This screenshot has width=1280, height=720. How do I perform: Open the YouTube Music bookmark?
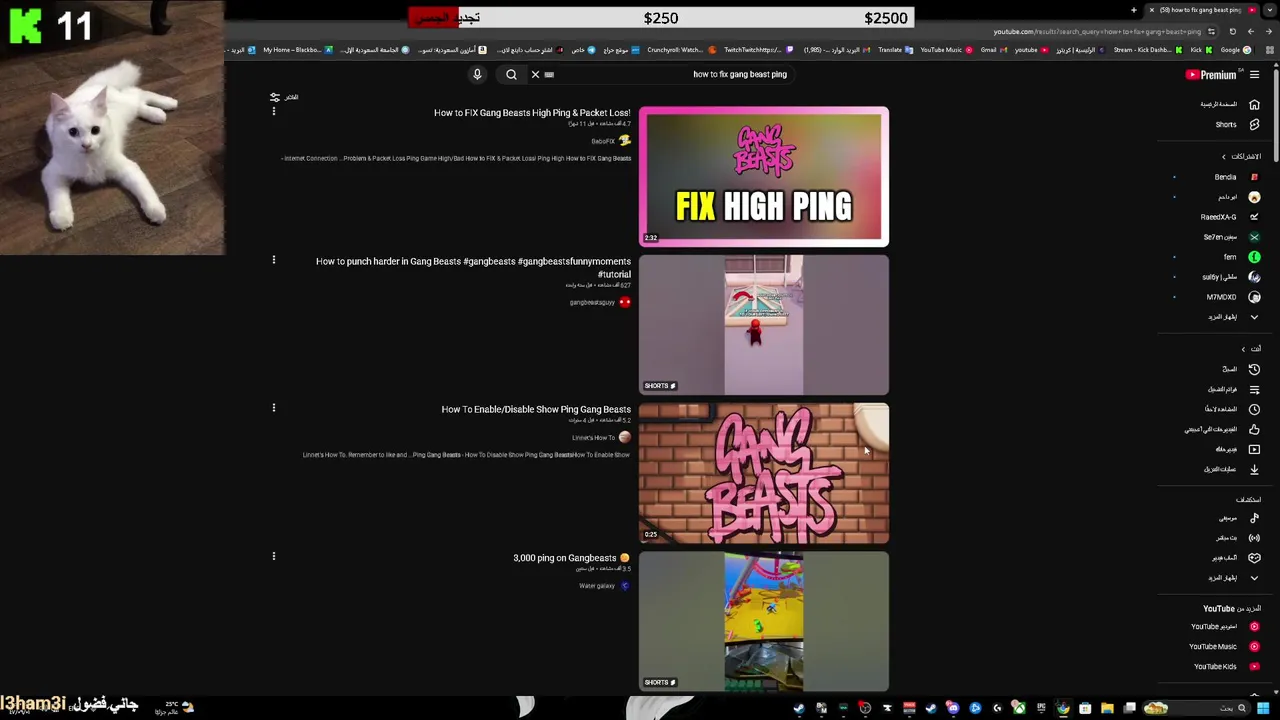(x=946, y=50)
